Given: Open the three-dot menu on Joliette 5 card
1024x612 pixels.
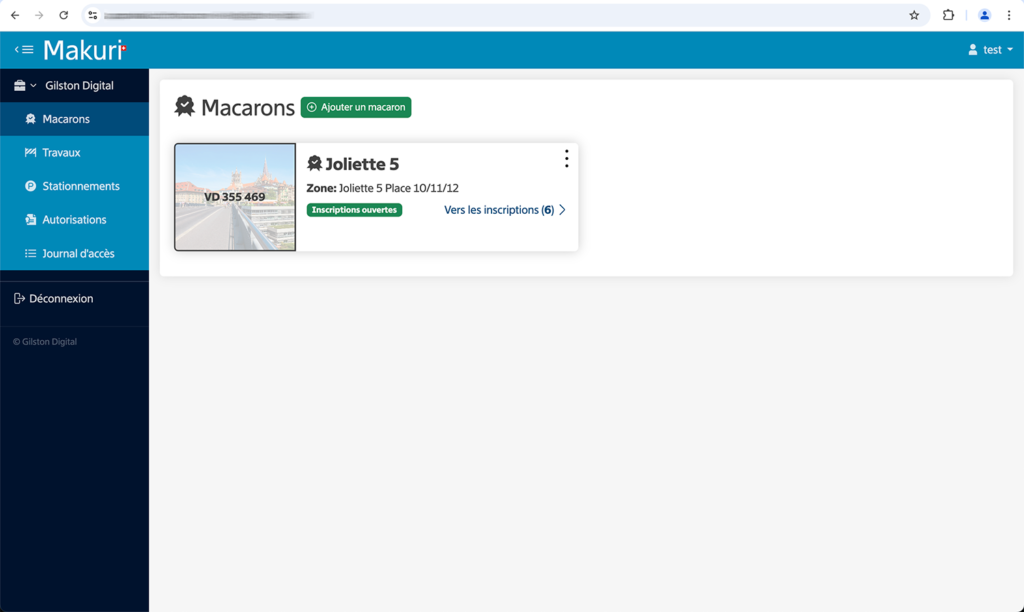Looking at the screenshot, I should pyautogui.click(x=566, y=159).
